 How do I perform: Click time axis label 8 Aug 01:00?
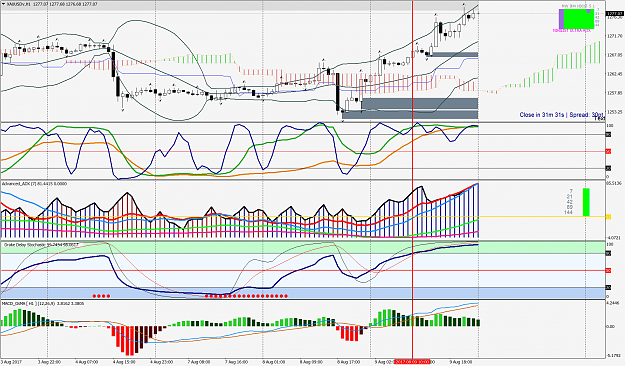274,362
